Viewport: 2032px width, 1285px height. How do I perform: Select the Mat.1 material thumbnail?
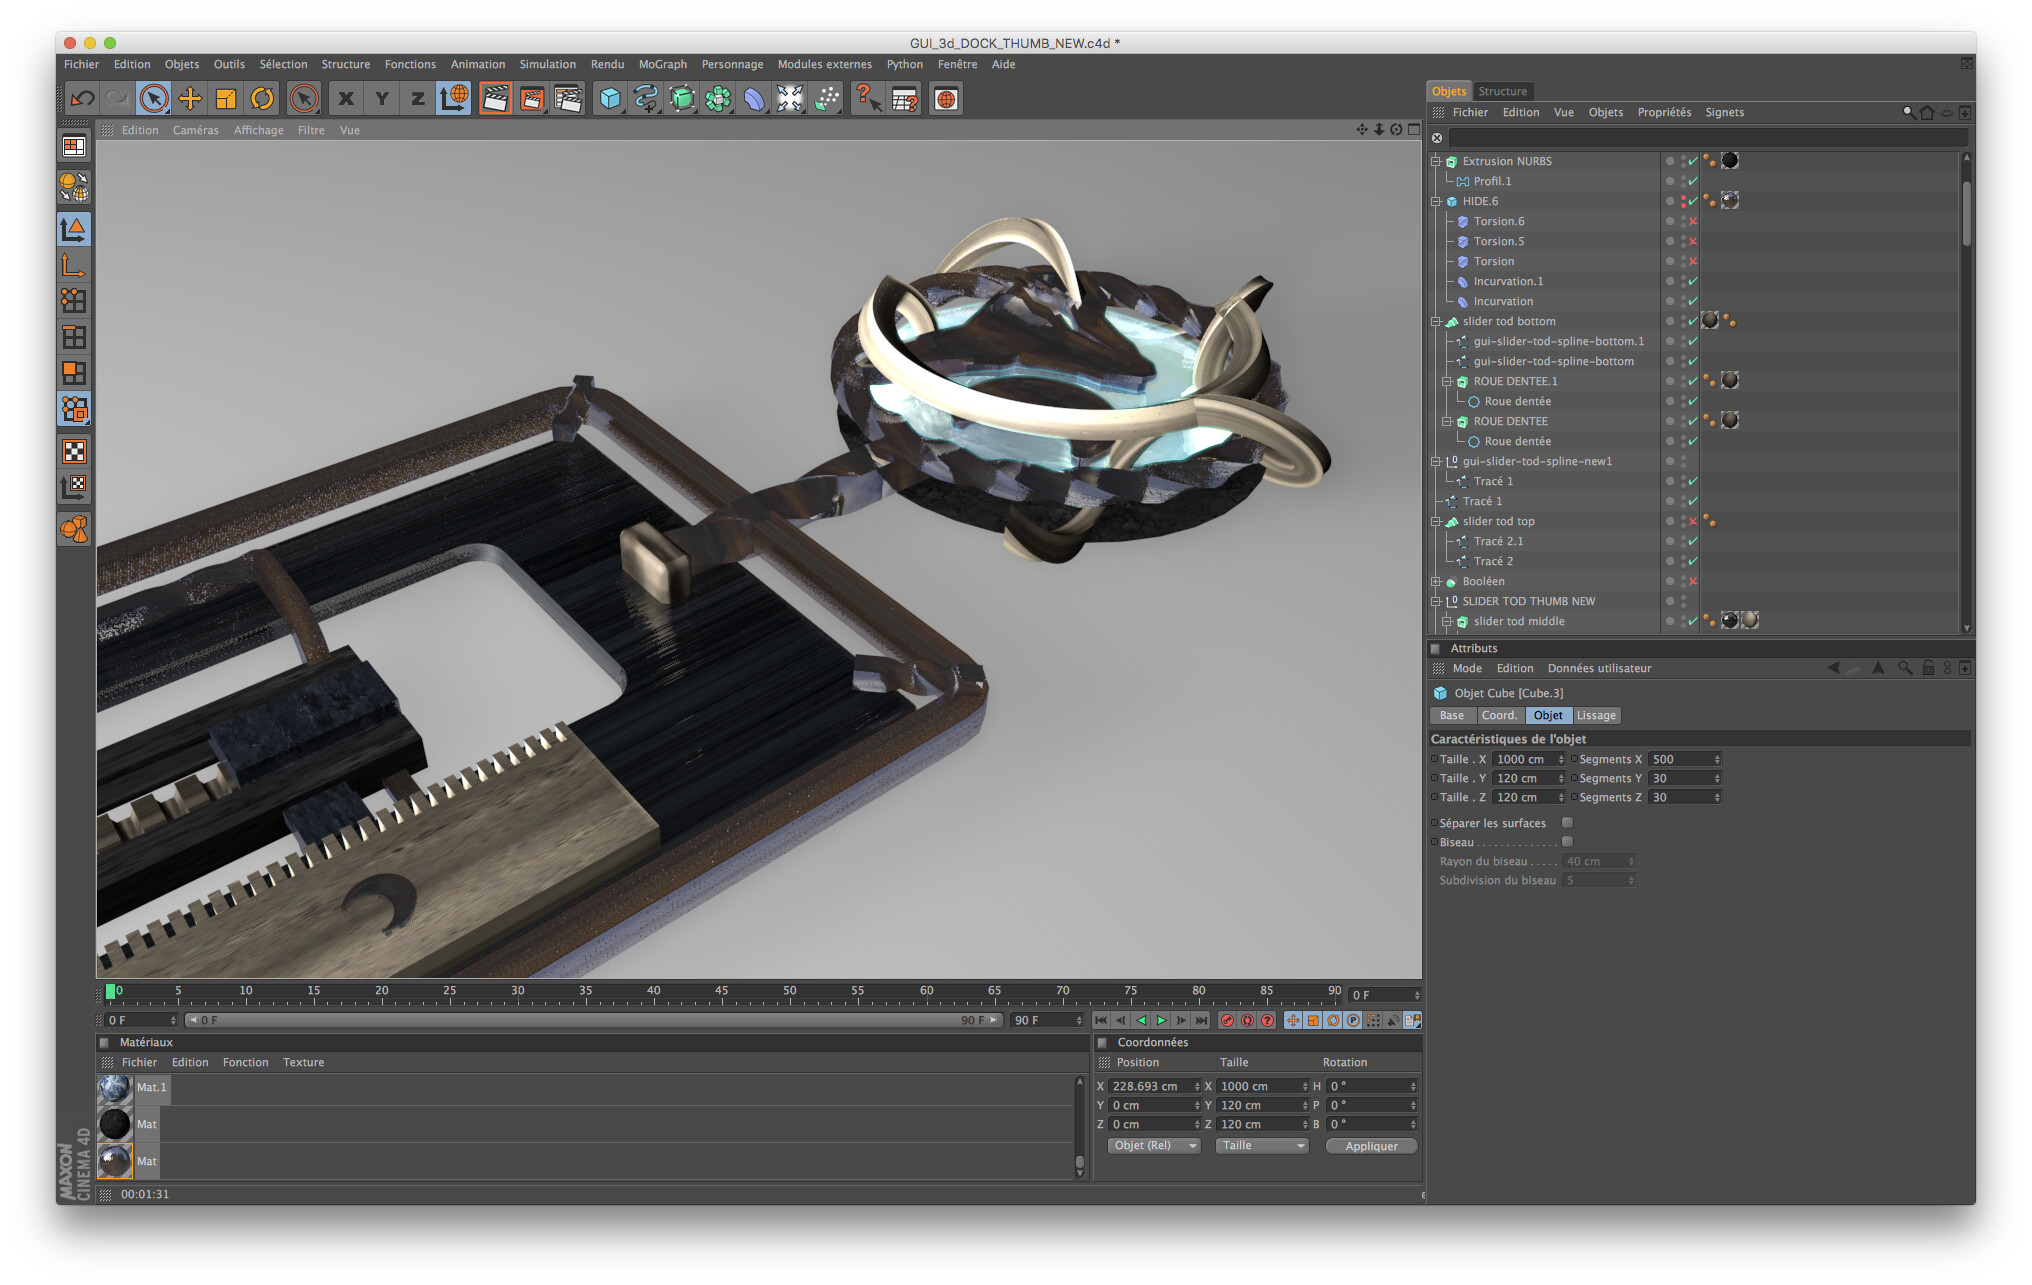tap(114, 1087)
